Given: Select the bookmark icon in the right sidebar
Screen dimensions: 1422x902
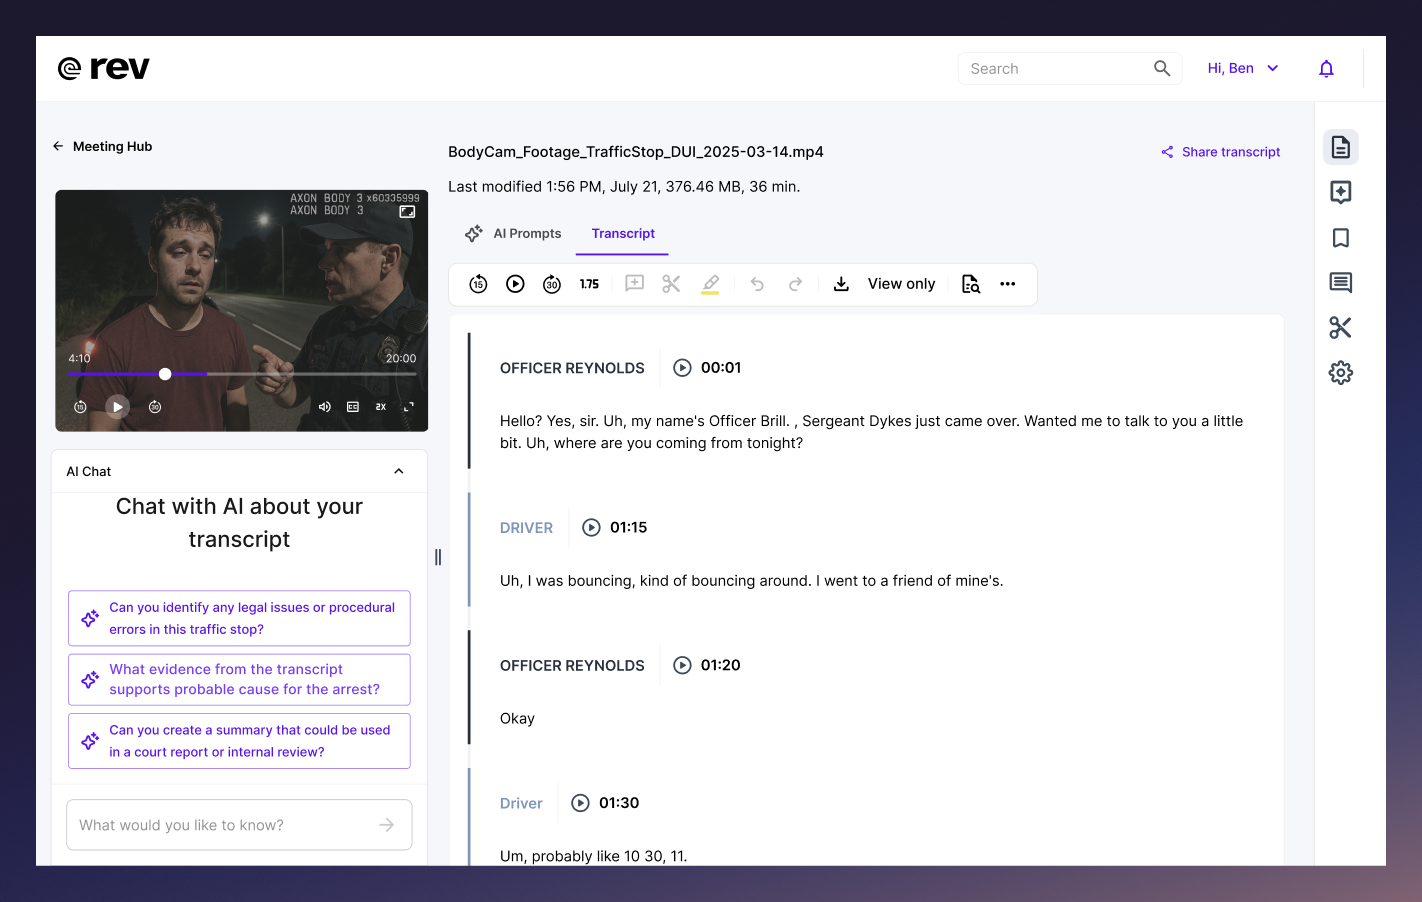Looking at the screenshot, I should [1341, 237].
